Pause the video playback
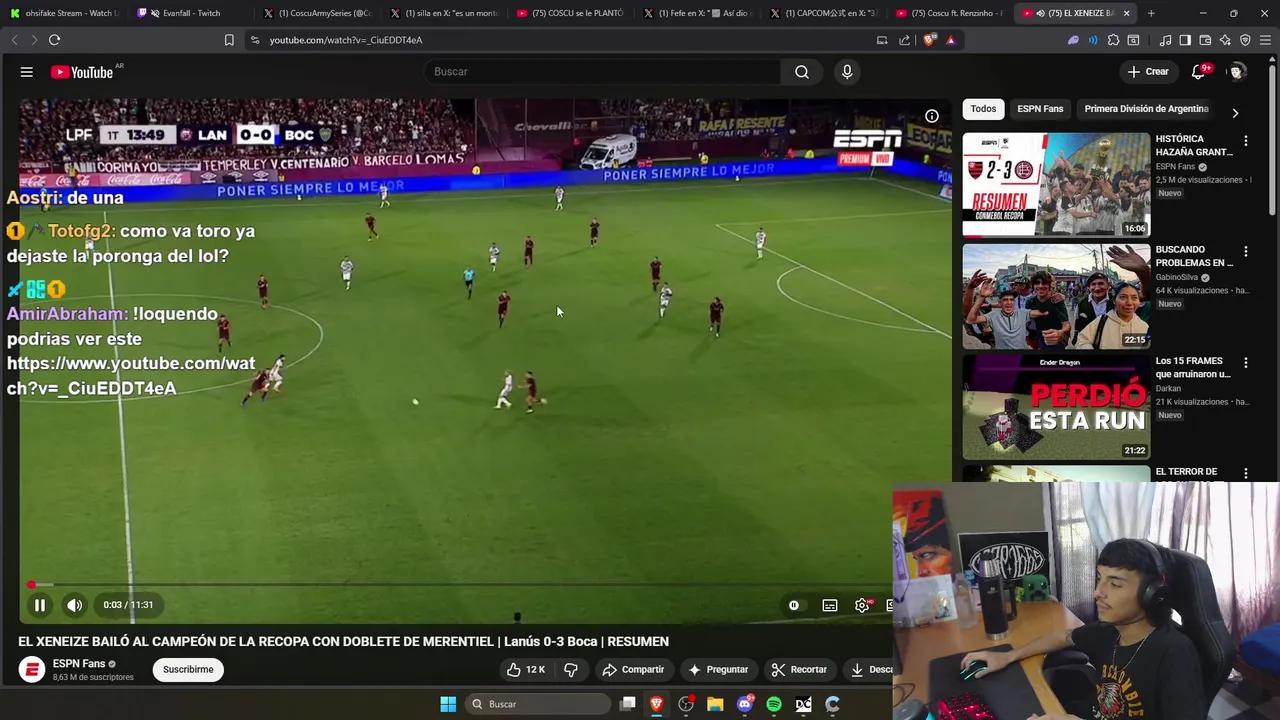1280x720 pixels. [40, 605]
